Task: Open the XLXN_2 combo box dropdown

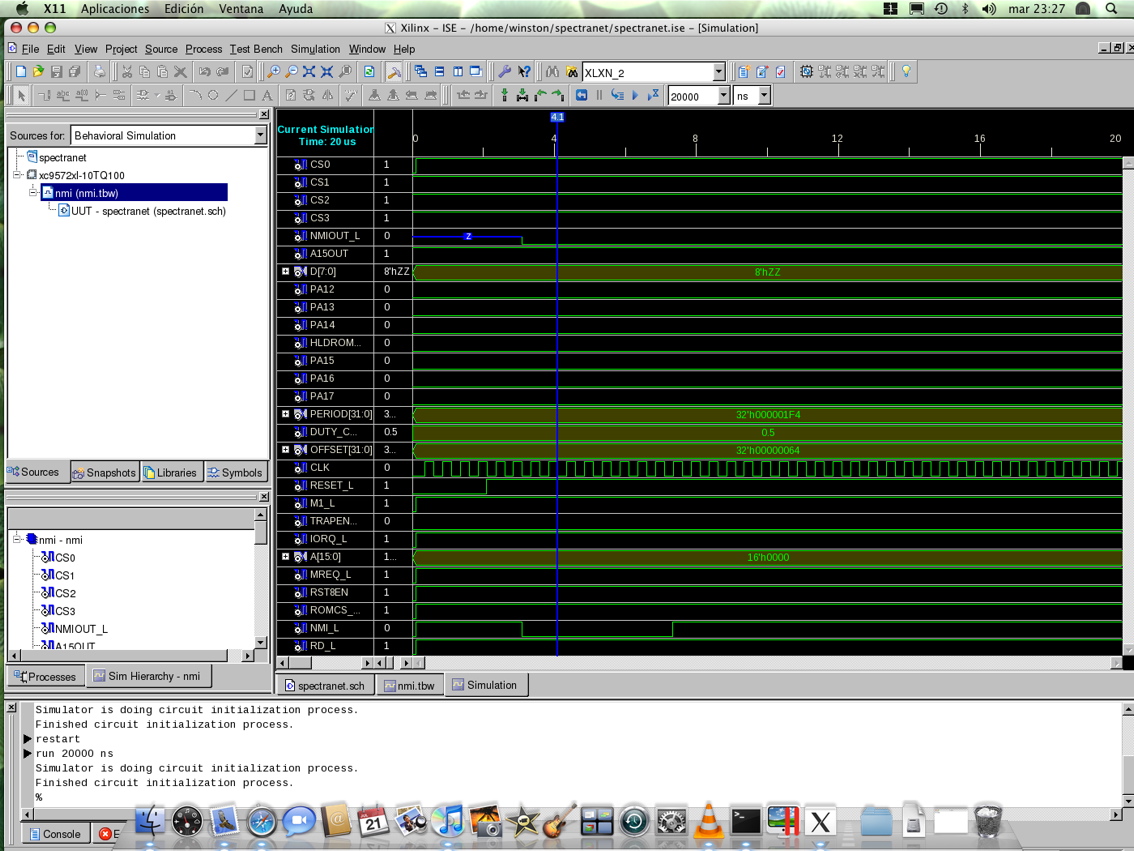Action: [718, 72]
